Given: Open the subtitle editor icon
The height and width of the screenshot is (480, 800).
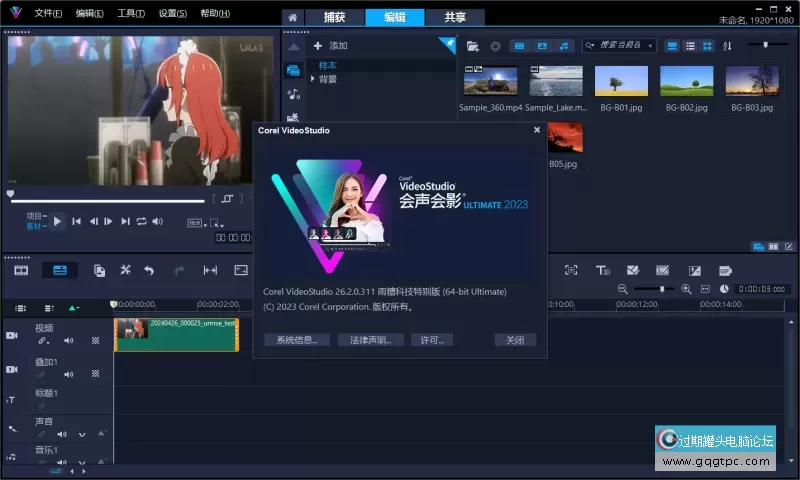Looking at the screenshot, I should (662, 270).
